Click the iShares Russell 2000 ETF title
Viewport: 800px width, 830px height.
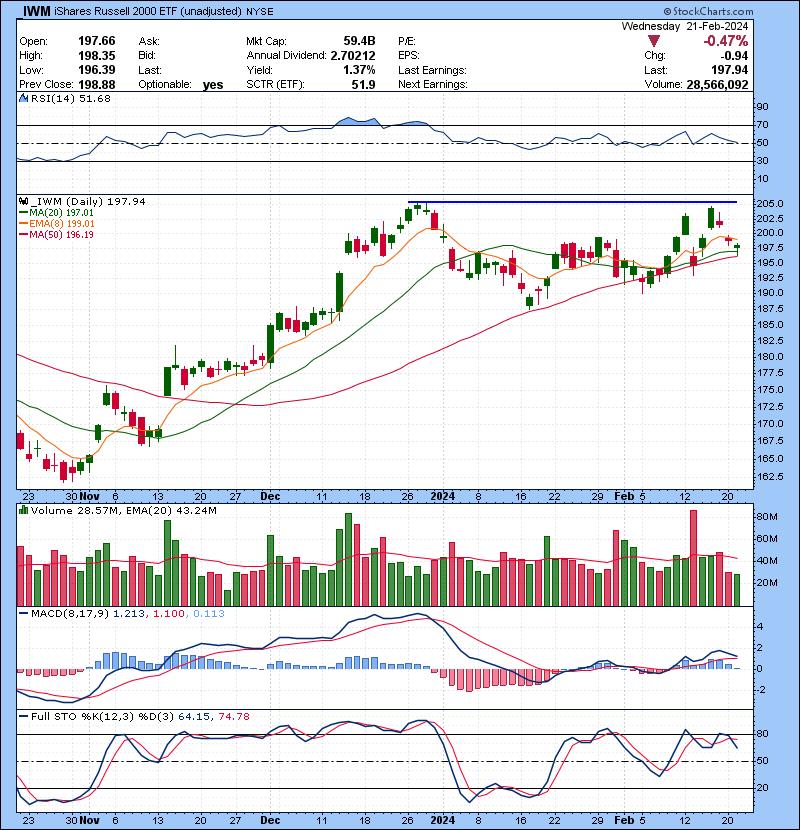pos(148,11)
